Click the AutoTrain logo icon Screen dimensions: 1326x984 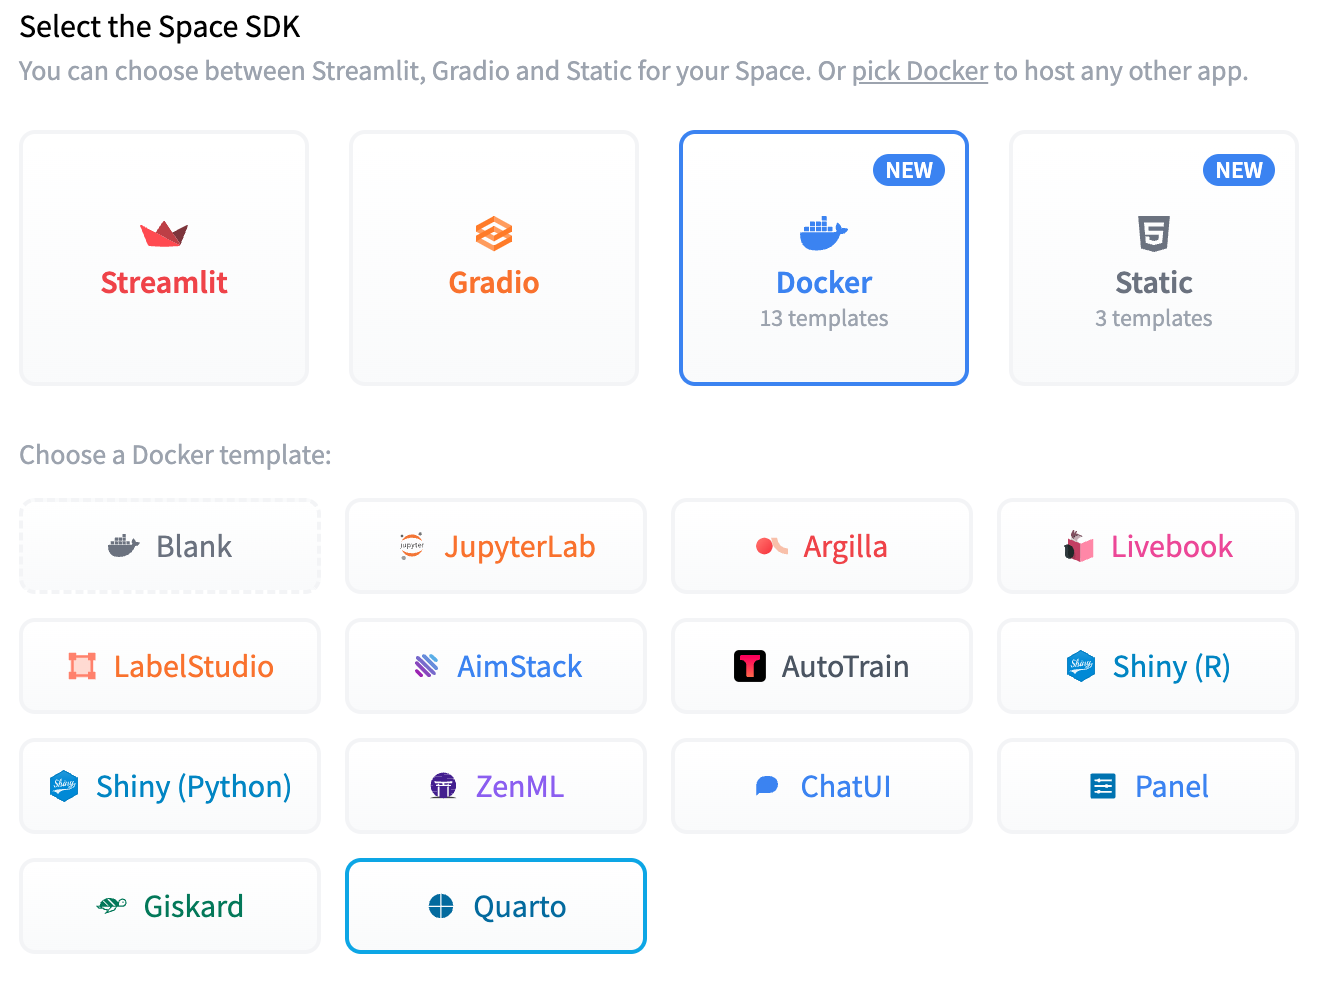750,666
